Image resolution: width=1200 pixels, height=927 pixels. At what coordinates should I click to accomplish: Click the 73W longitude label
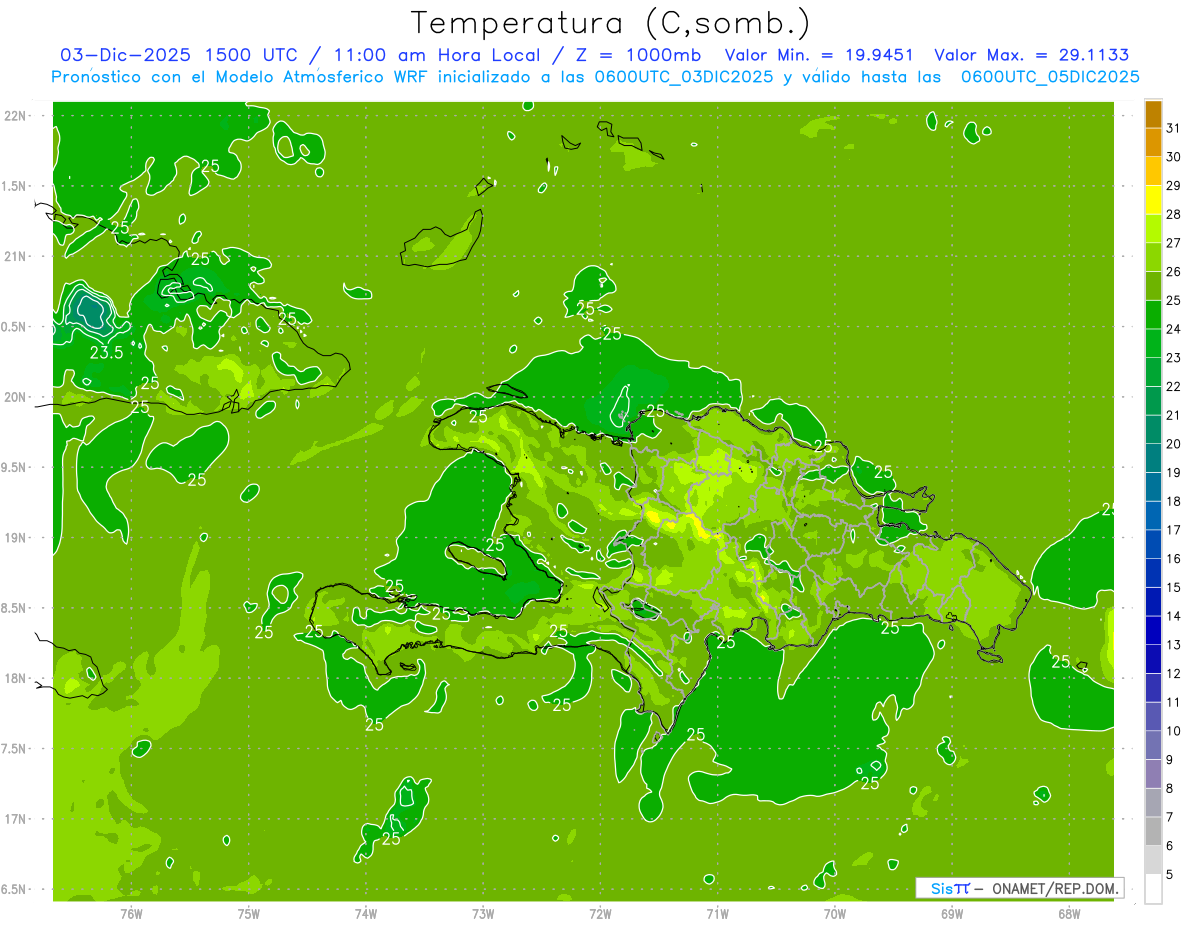click(483, 912)
